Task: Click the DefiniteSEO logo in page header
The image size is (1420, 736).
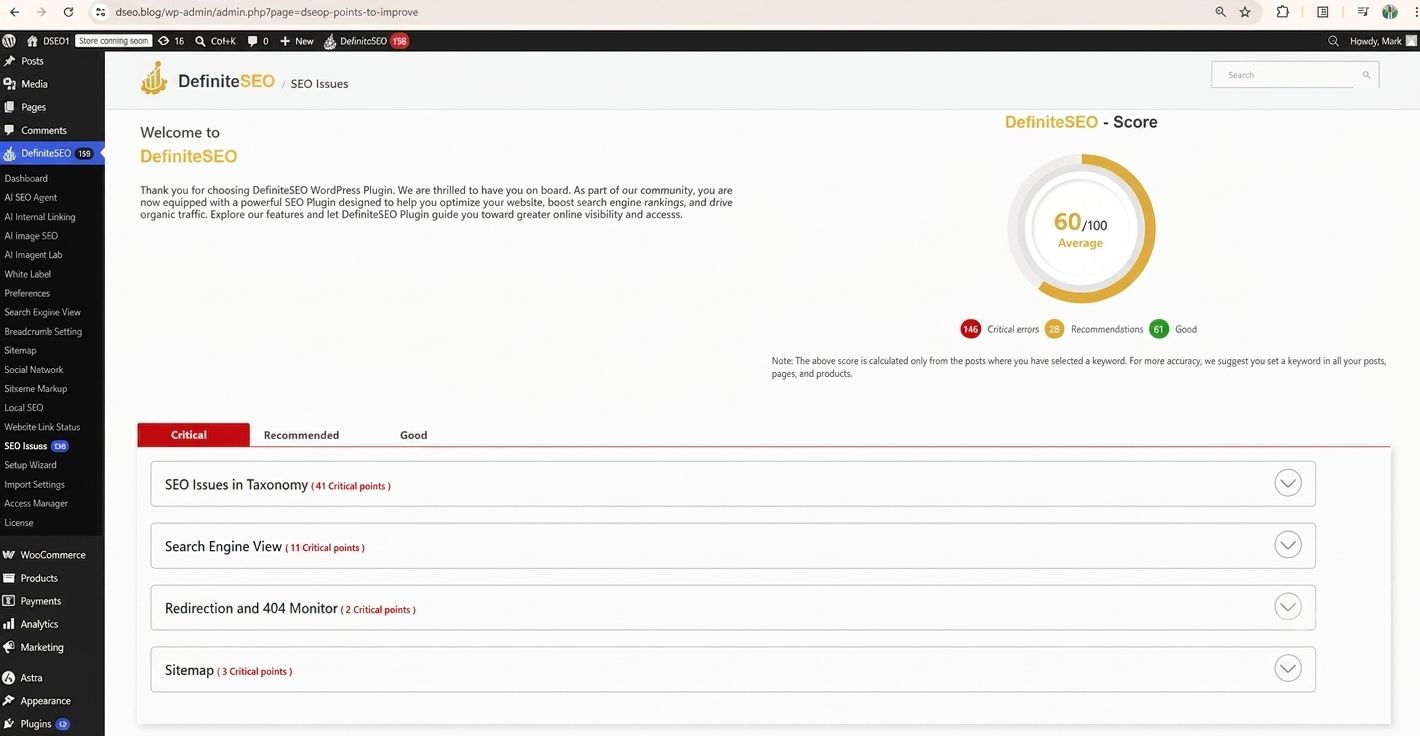Action: 207,78
